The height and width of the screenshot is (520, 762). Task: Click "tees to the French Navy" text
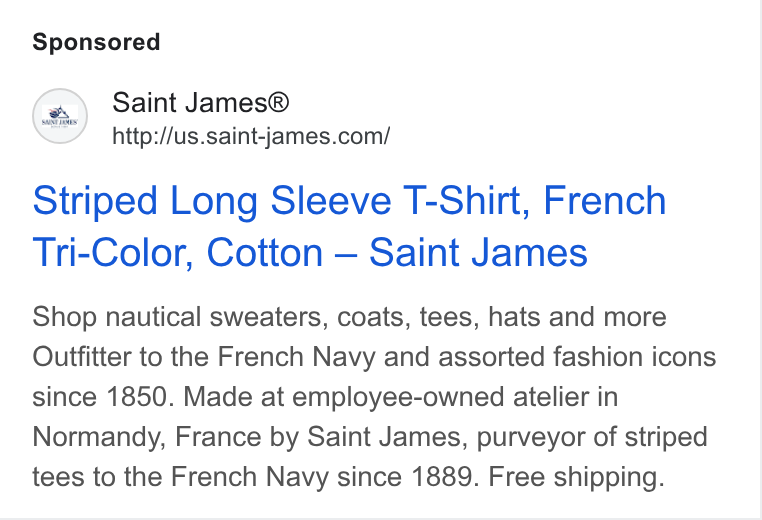click(180, 476)
